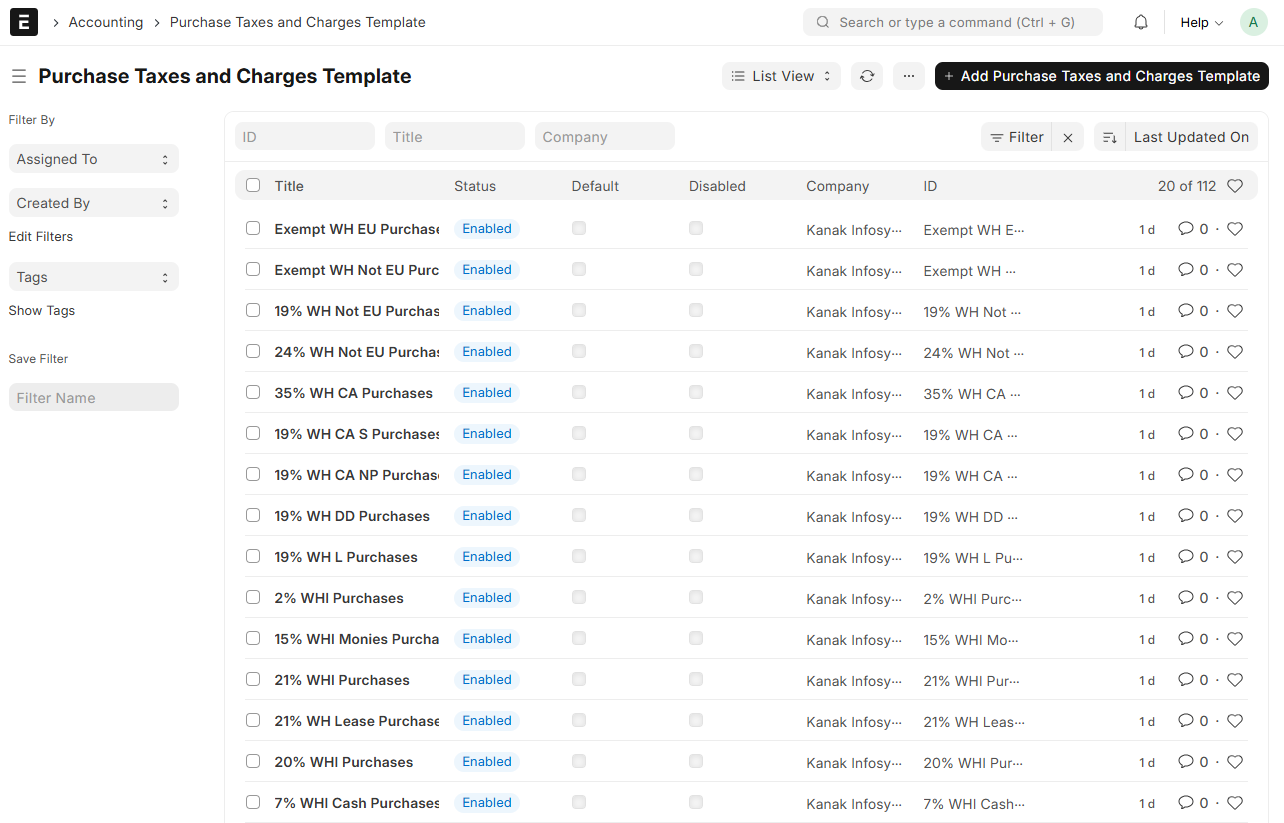Clear filters with the X icon

pyautogui.click(x=1068, y=137)
